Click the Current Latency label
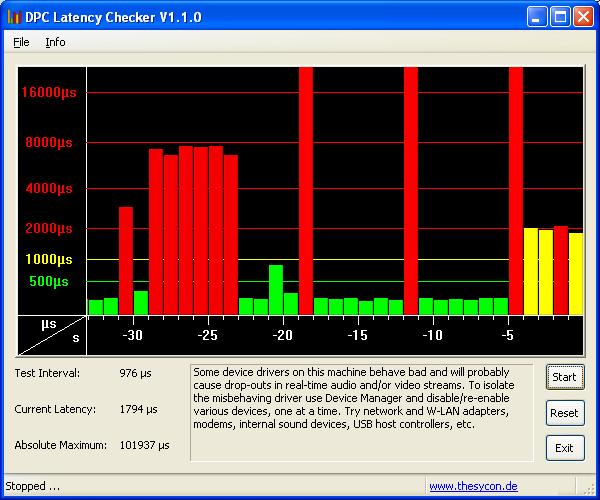The width and height of the screenshot is (600, 500). 55,409
